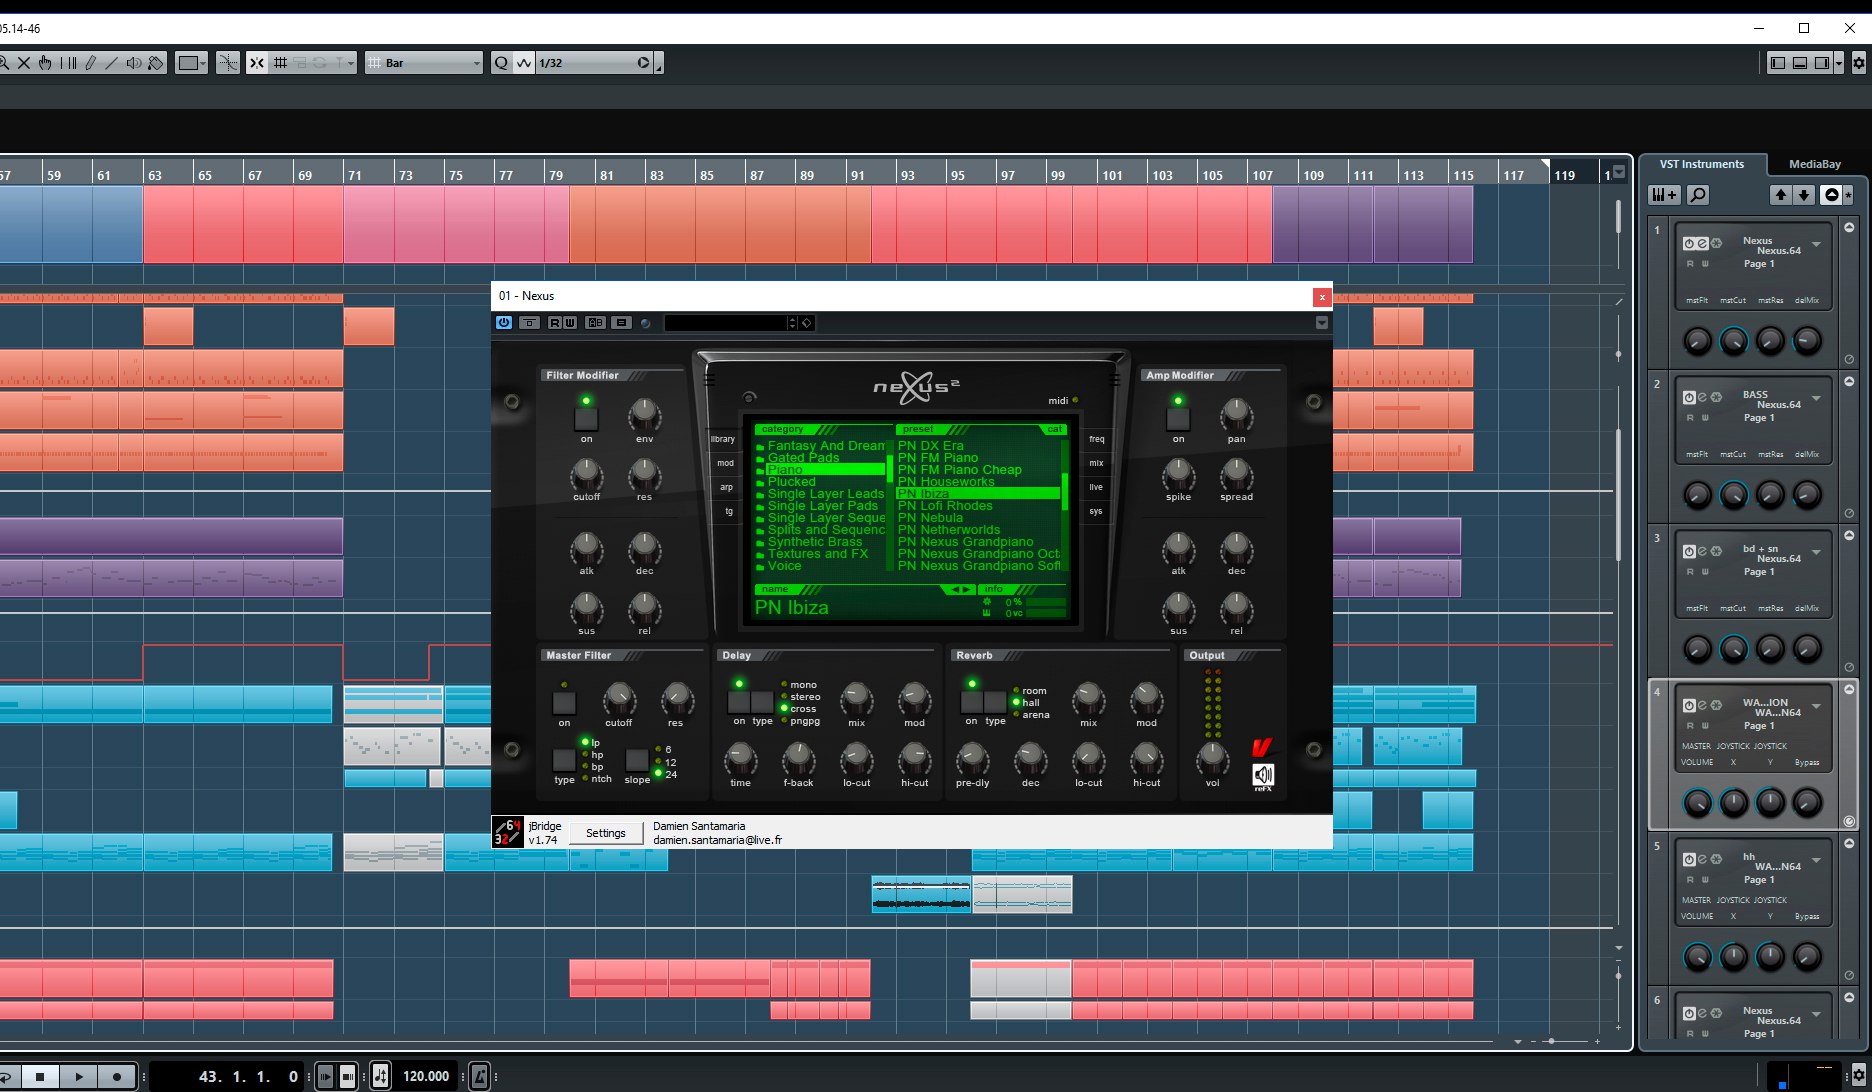1872x1092 pixels.
Task: Open the Bar grid type dropdown
Action: point(424,63)
